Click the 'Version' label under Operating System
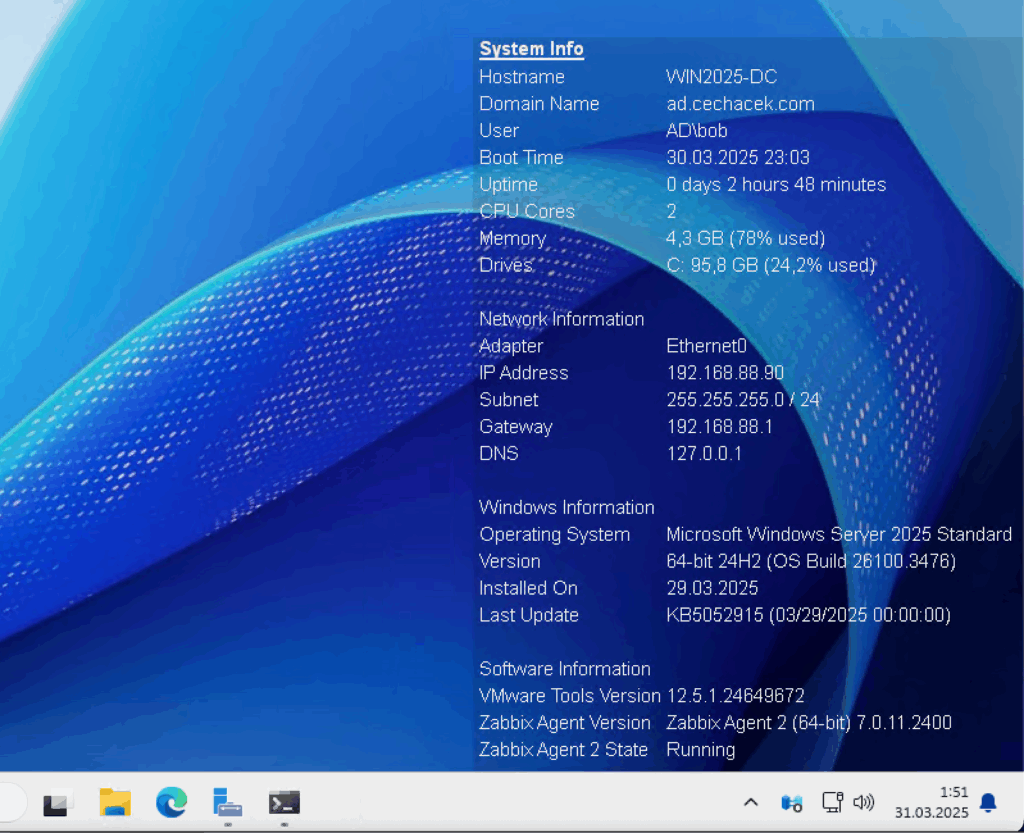Screen dimensions: 1024x833 tap(510, 561)
